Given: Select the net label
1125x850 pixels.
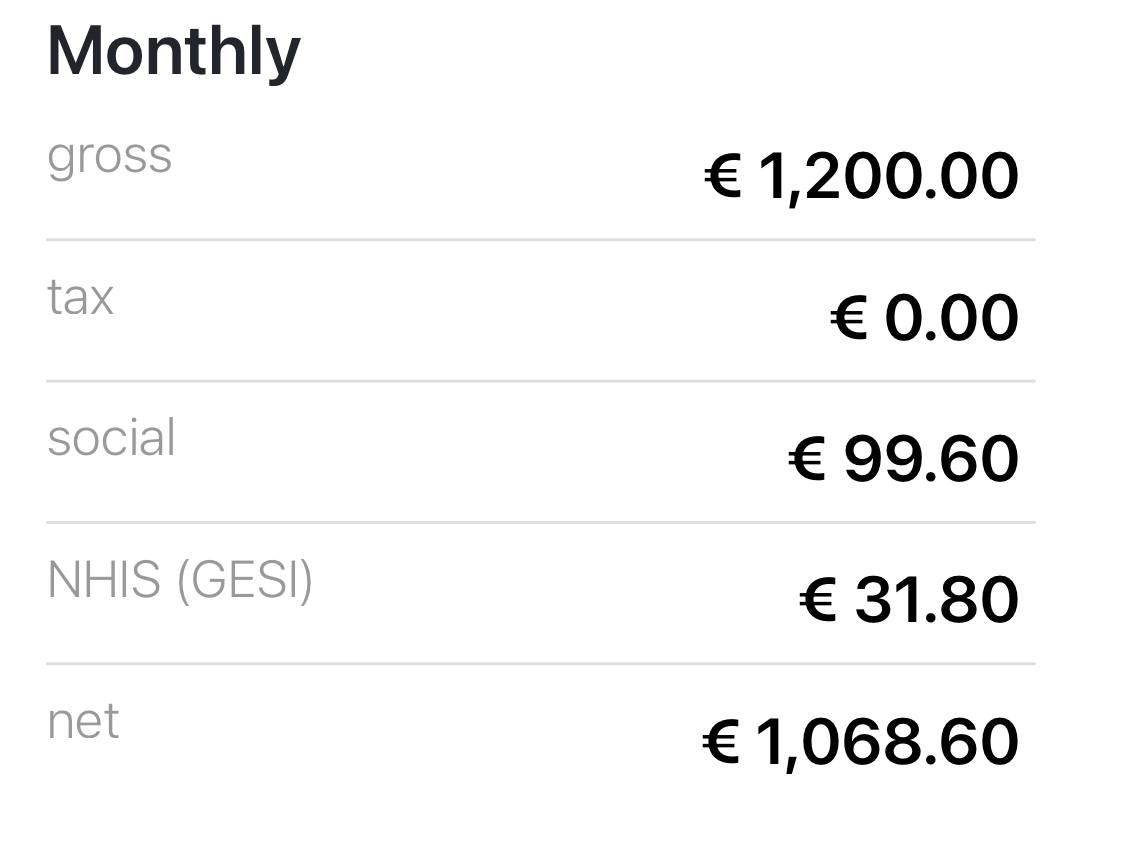Looking at the screenshot, I should pyautogui.click(x=83, y=721).
